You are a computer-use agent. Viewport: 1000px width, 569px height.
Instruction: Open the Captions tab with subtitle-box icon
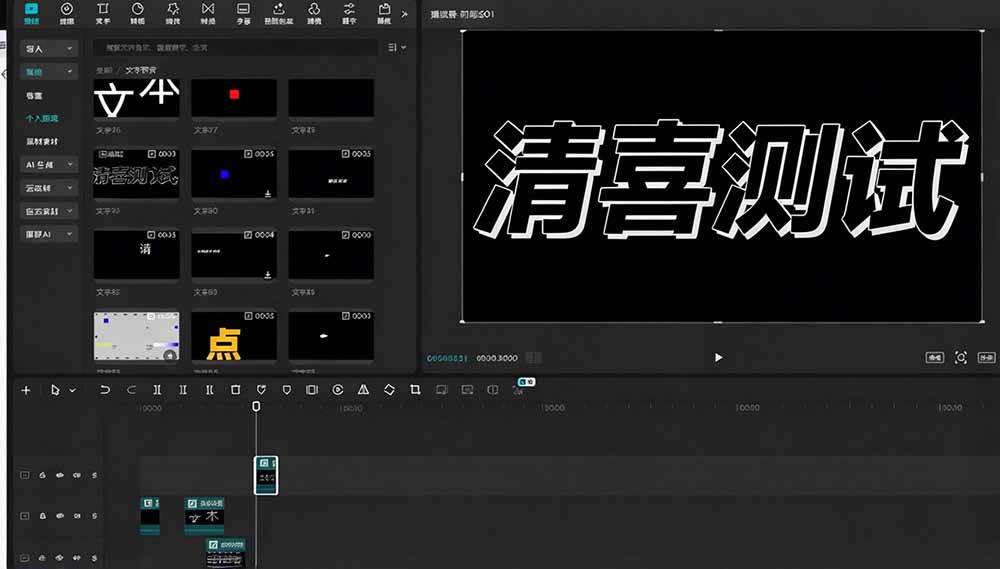tap(243, 13)
